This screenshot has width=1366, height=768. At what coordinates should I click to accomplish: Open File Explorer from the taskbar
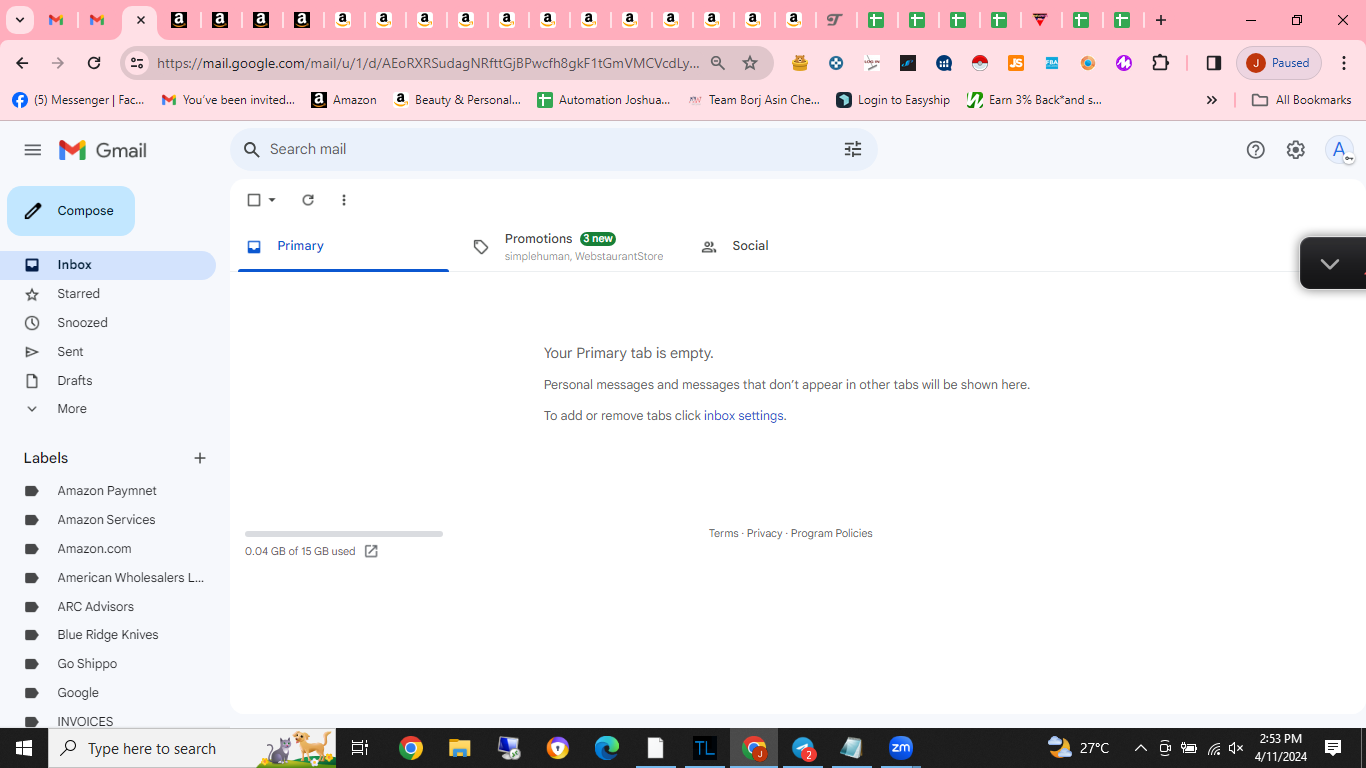[x=459, y=748]
